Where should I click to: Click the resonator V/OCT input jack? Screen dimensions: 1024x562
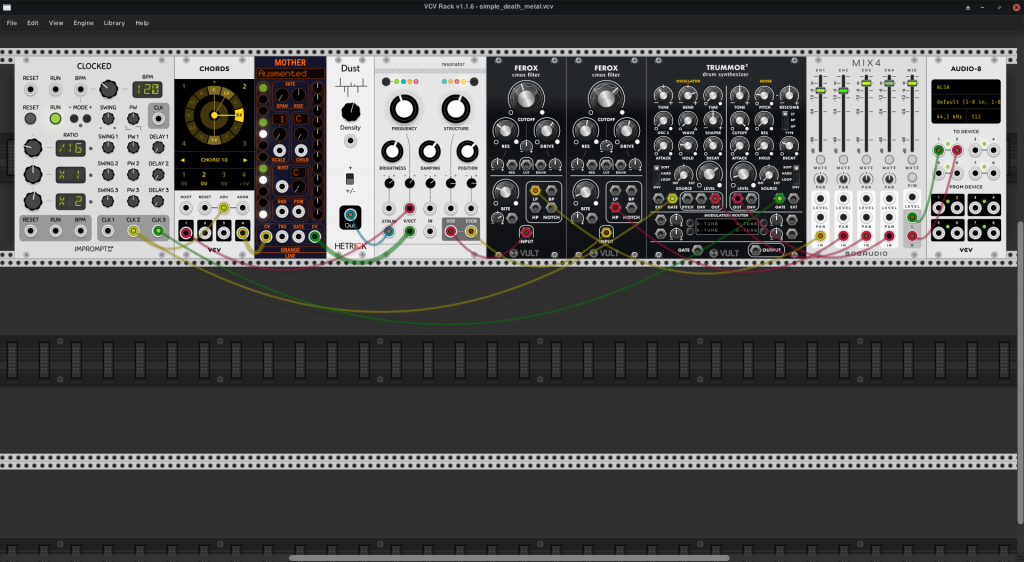[x=409, y=231]
